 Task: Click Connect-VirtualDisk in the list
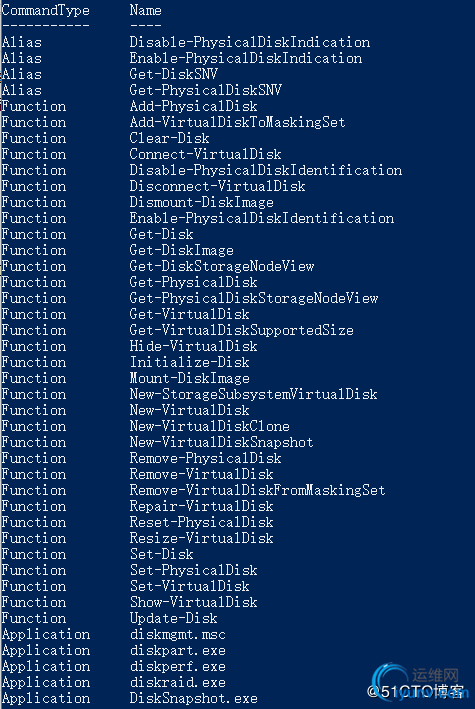tap(205, 154)
